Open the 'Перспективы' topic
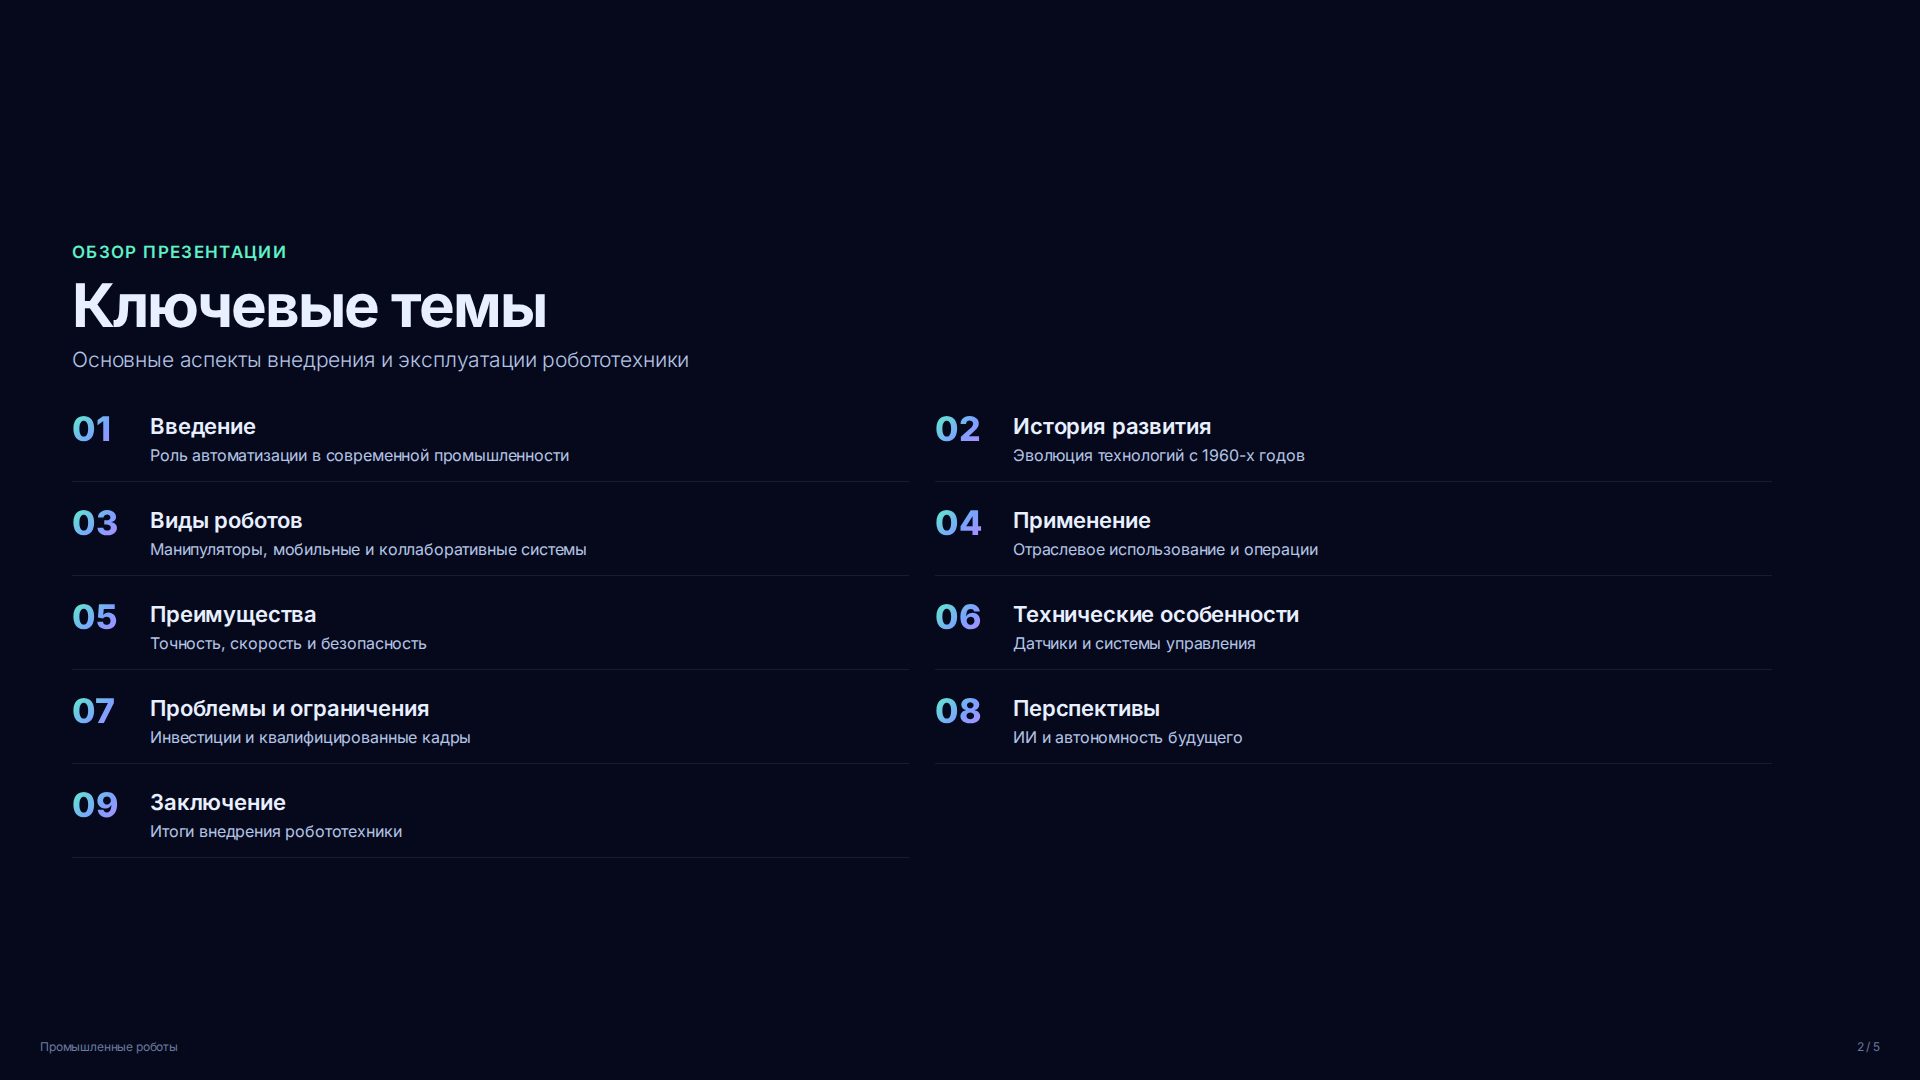The image size is (1920, 1080). [x=1086, y=709]
